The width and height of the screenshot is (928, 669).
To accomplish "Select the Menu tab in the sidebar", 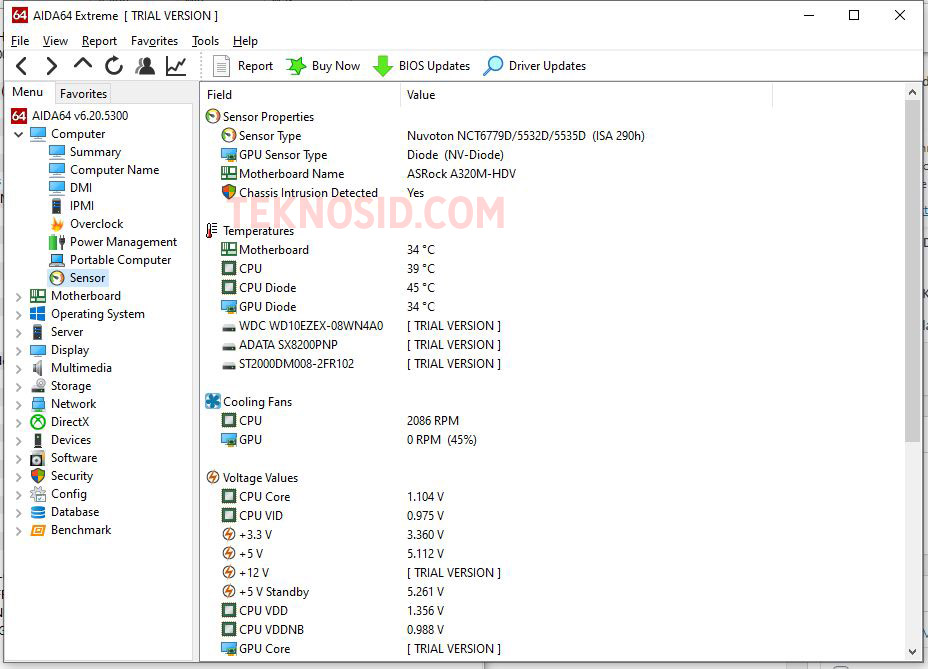I will point(27,92).
